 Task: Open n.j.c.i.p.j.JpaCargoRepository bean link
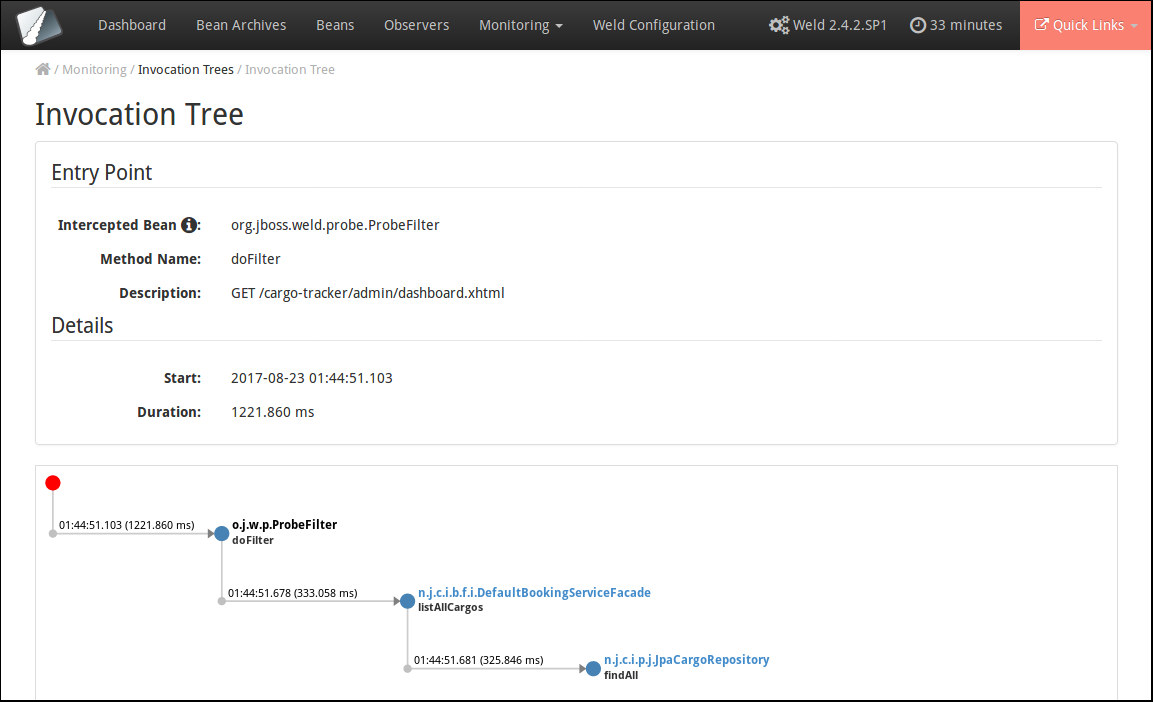pos(686,660)
